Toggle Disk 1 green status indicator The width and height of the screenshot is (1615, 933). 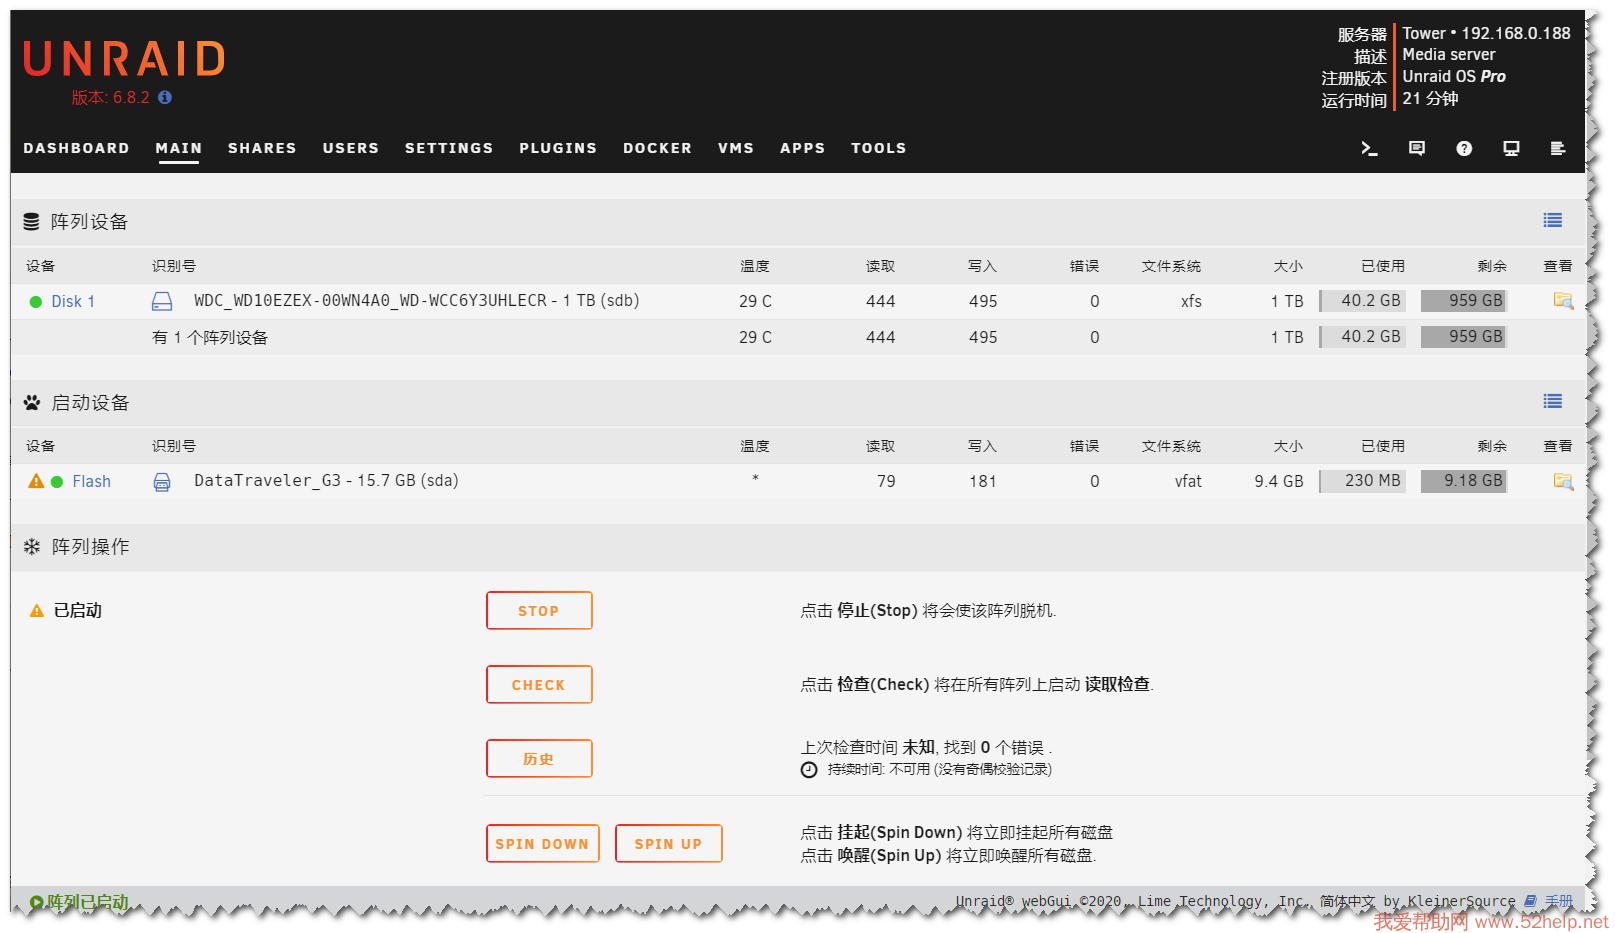[x=36, y=302]
